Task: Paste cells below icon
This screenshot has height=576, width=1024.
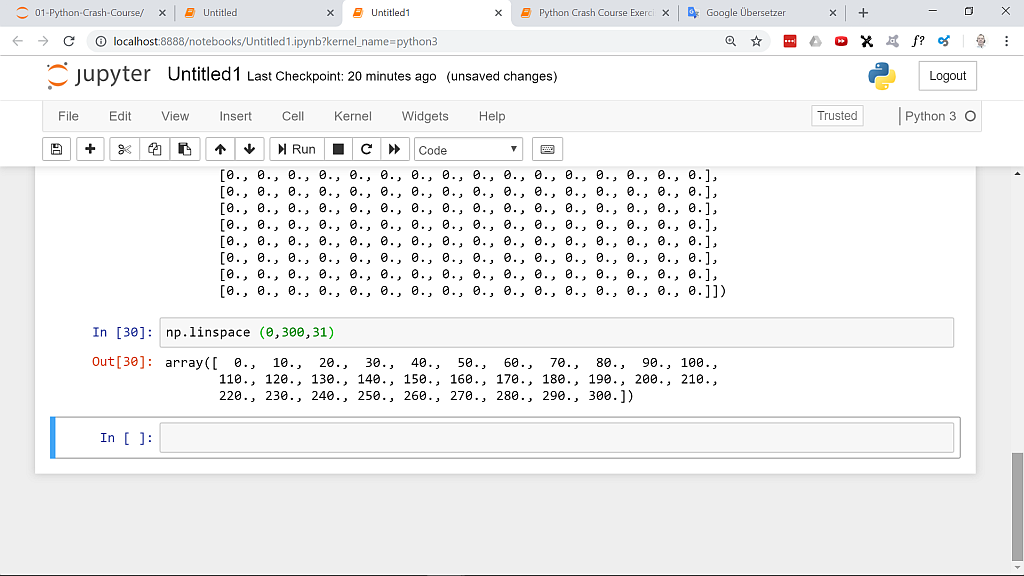Action: pos(185,149)
